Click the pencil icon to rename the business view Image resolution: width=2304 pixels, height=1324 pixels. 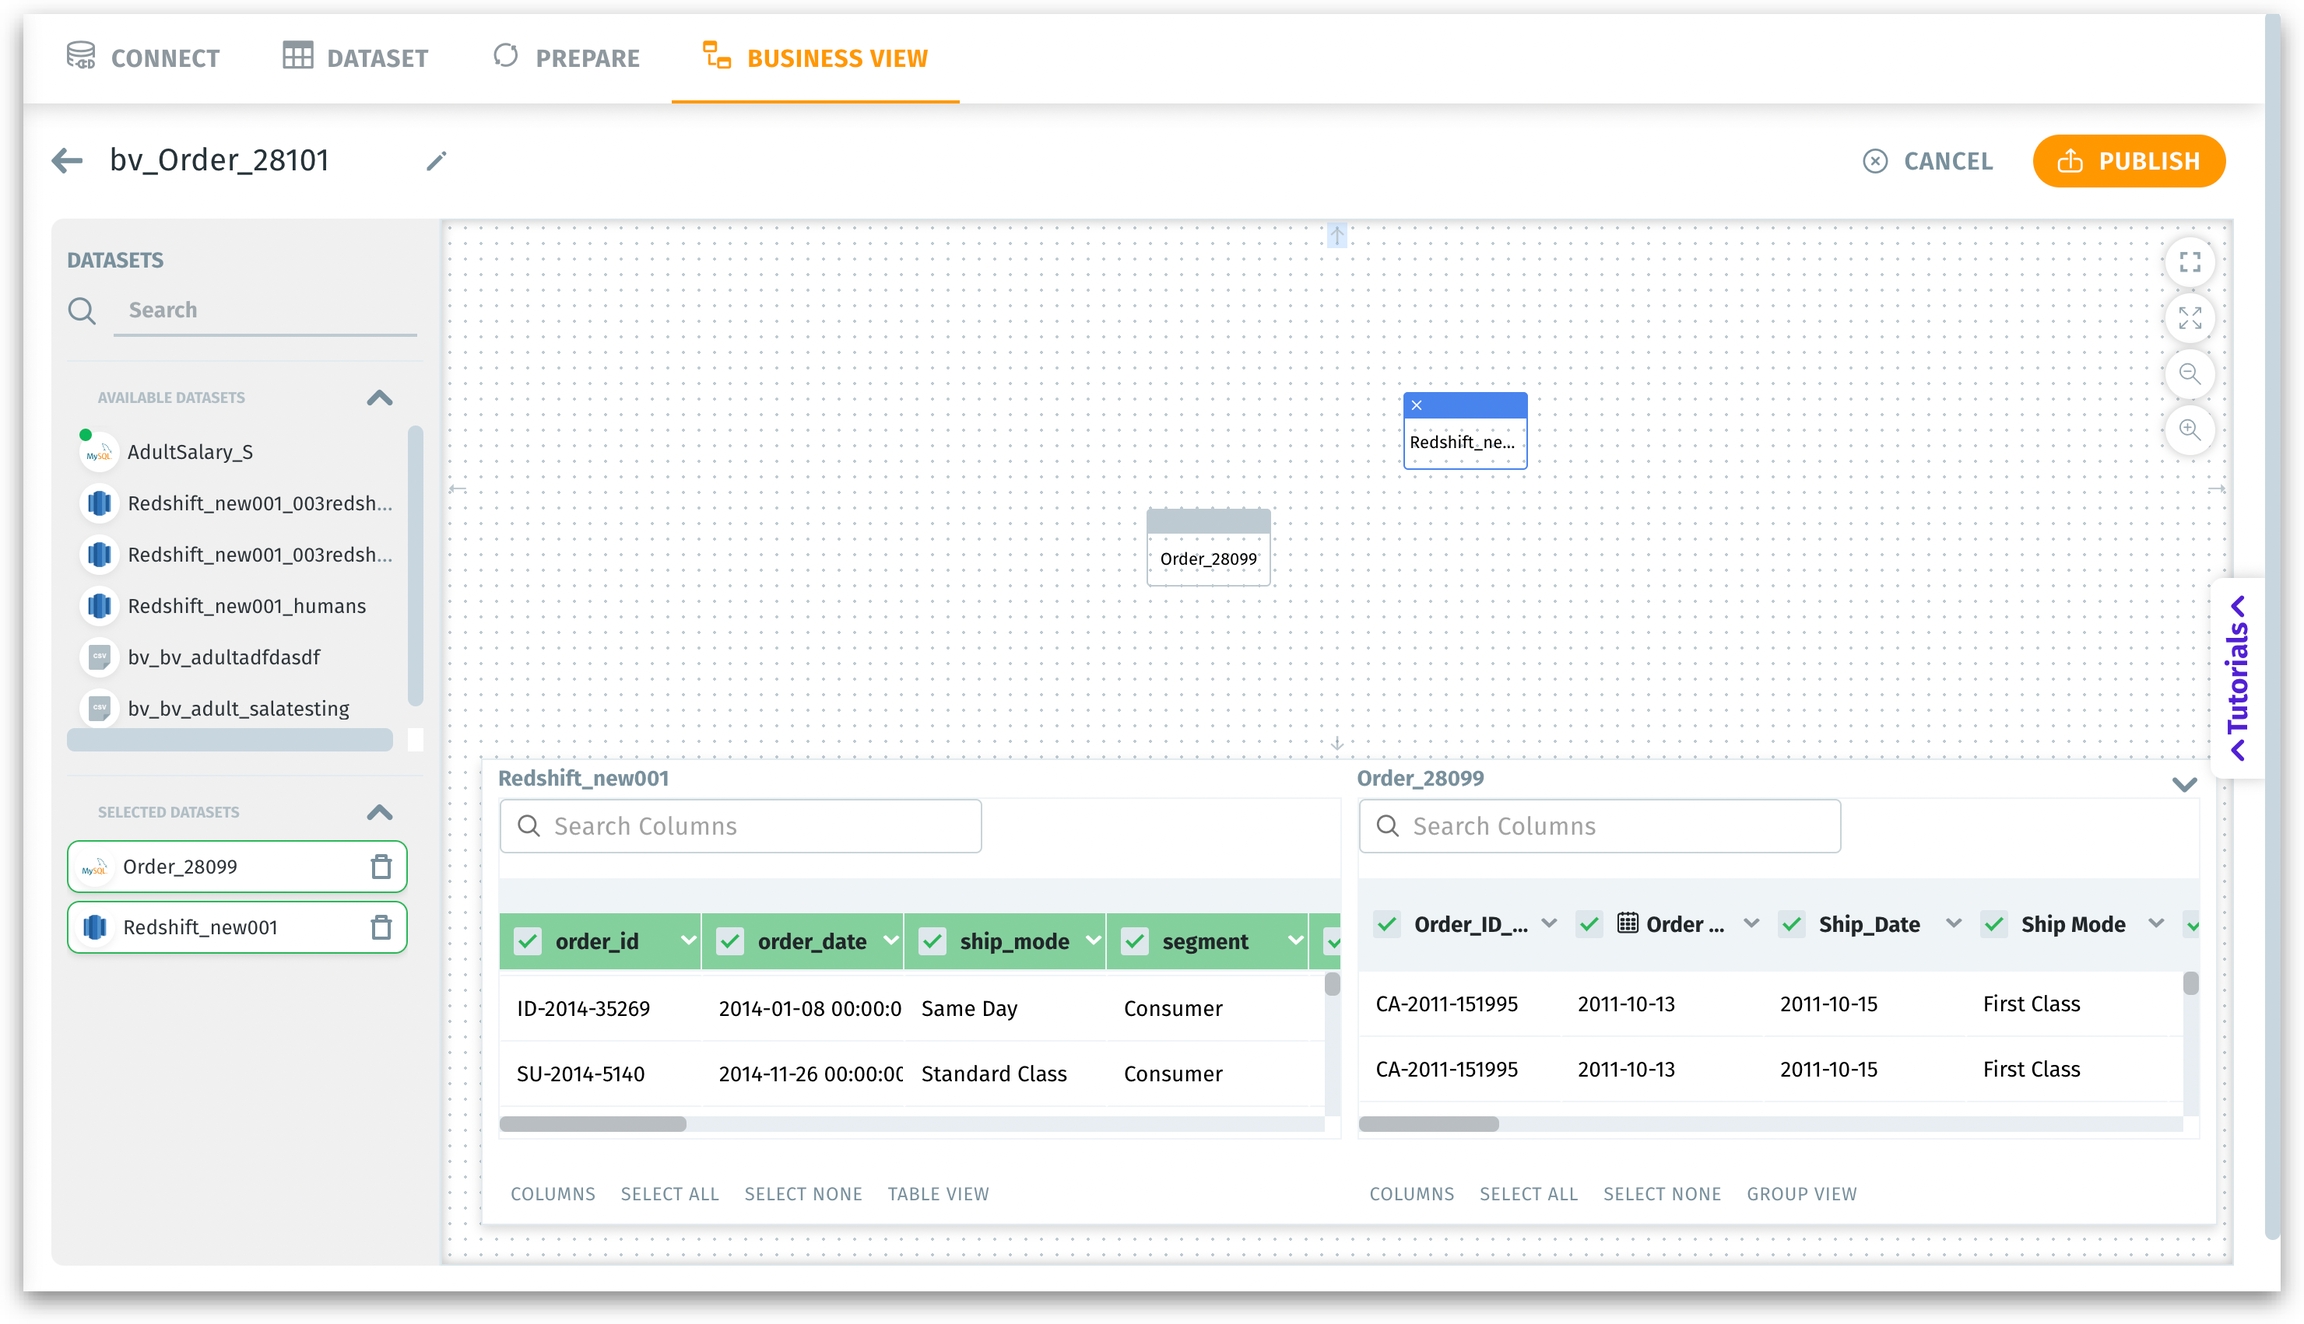[x=436, y=161]
